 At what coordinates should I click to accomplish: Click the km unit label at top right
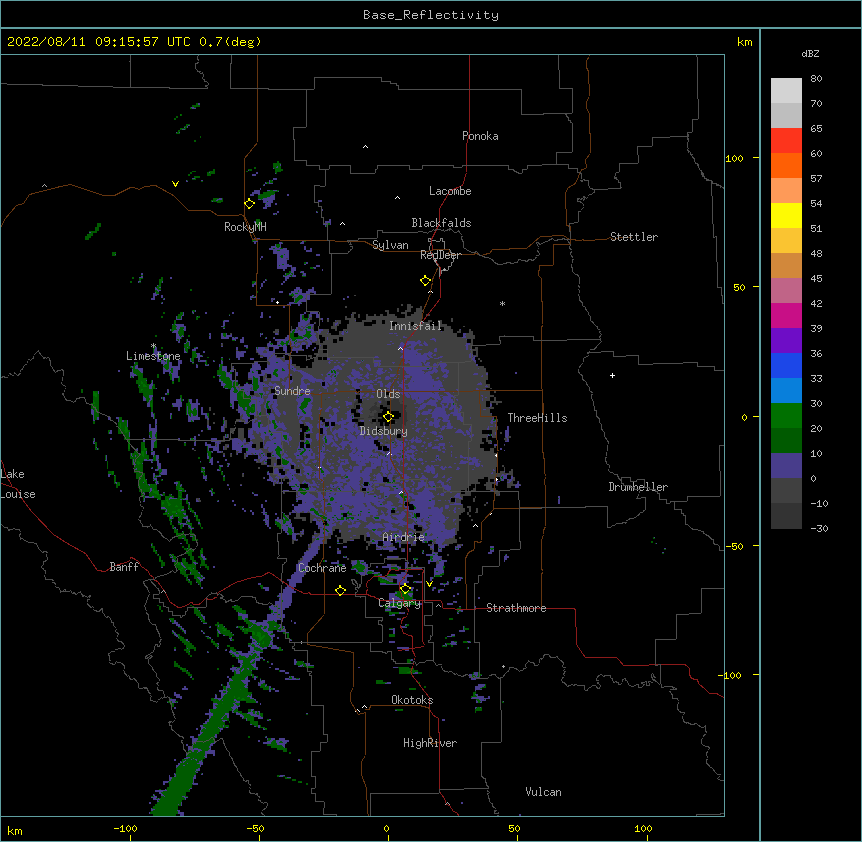click(744, 42)
